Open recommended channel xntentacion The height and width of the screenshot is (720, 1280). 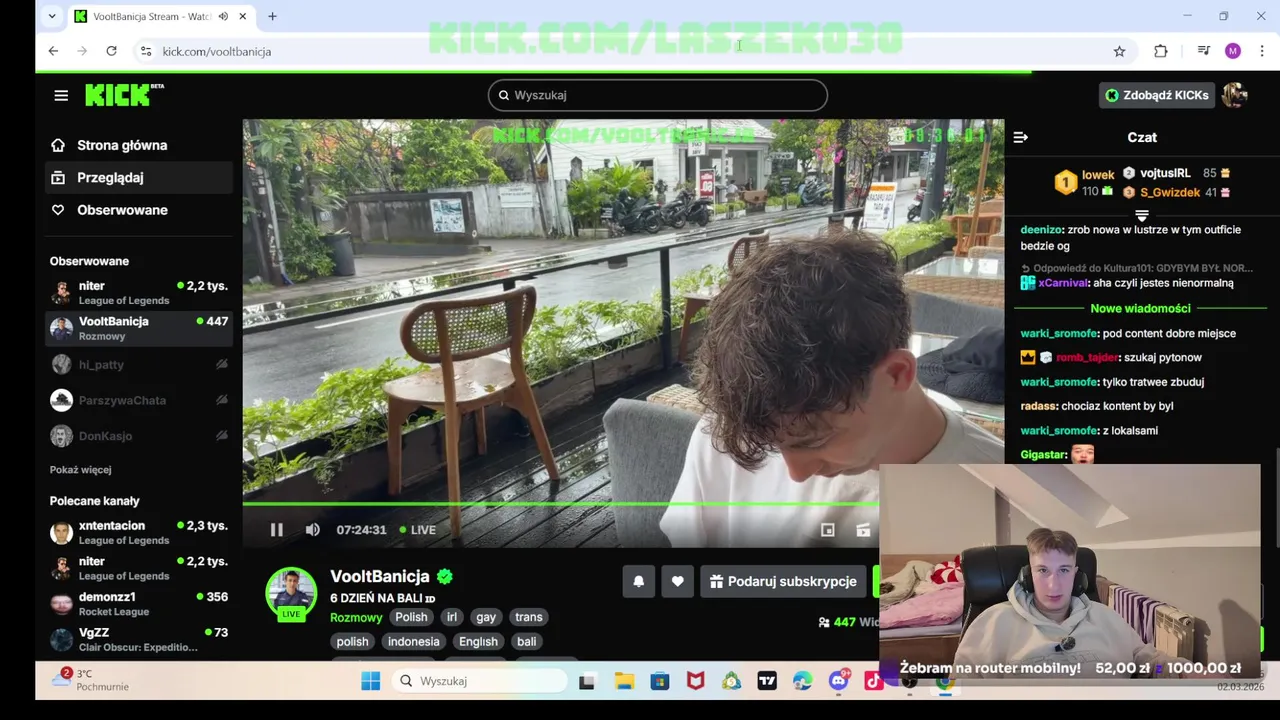pos(139,532)
